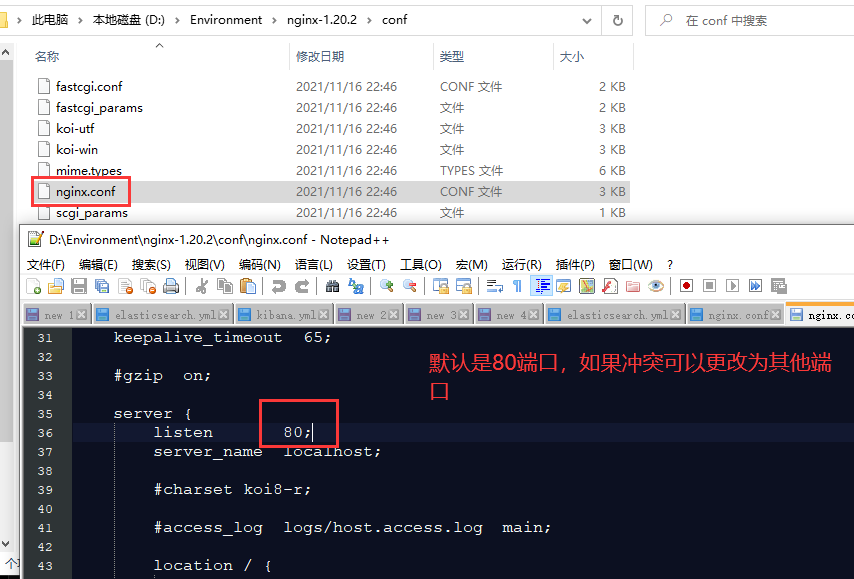Cut selection with the scissors icon

pos(202,286)
